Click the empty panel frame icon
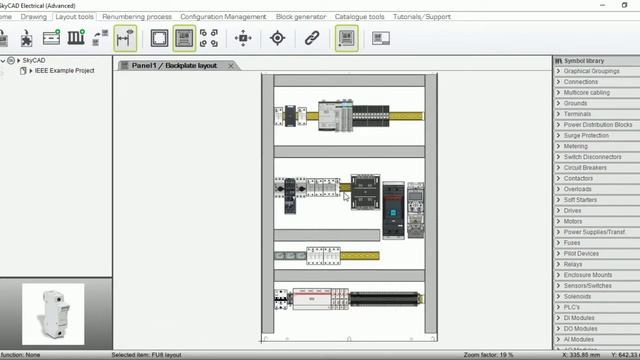The height and width of the screenshot is (360, 640). point(159,38)
